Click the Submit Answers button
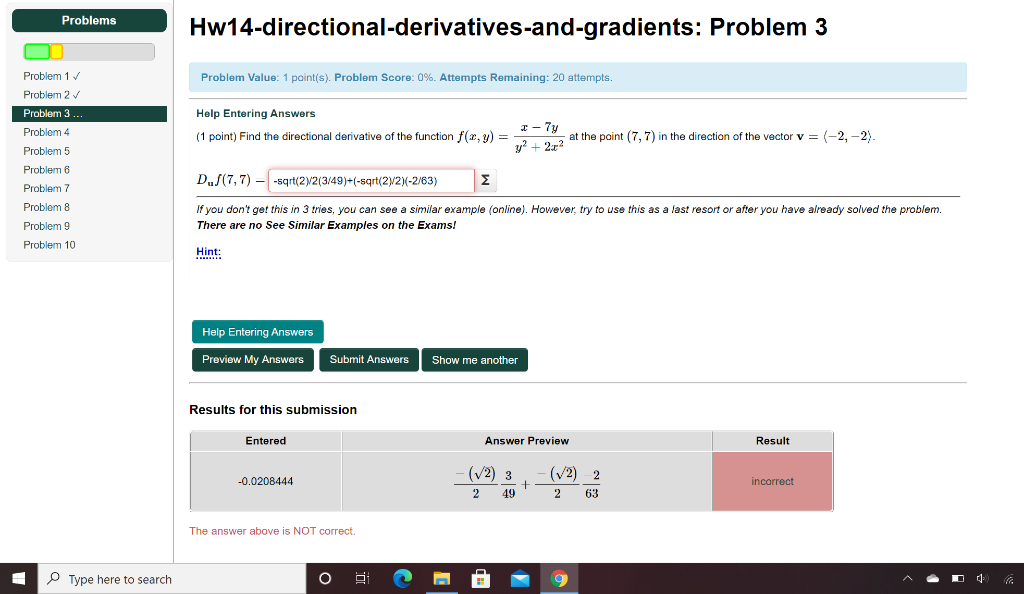The height and width of the screenshot is (594, 1024). (x=369, y=359)
